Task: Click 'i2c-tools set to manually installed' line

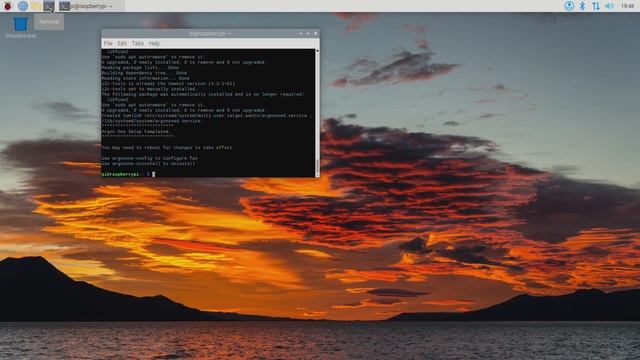Action: (149, 89)
